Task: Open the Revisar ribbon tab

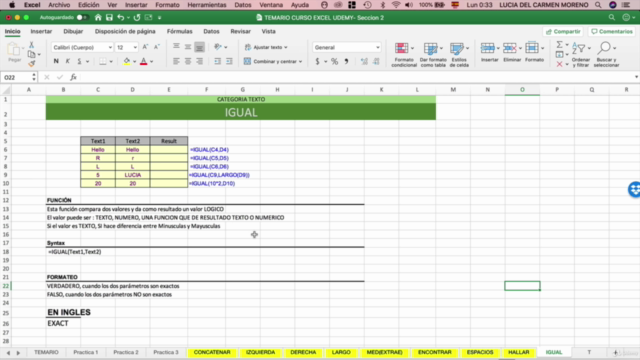Action: 240,31
